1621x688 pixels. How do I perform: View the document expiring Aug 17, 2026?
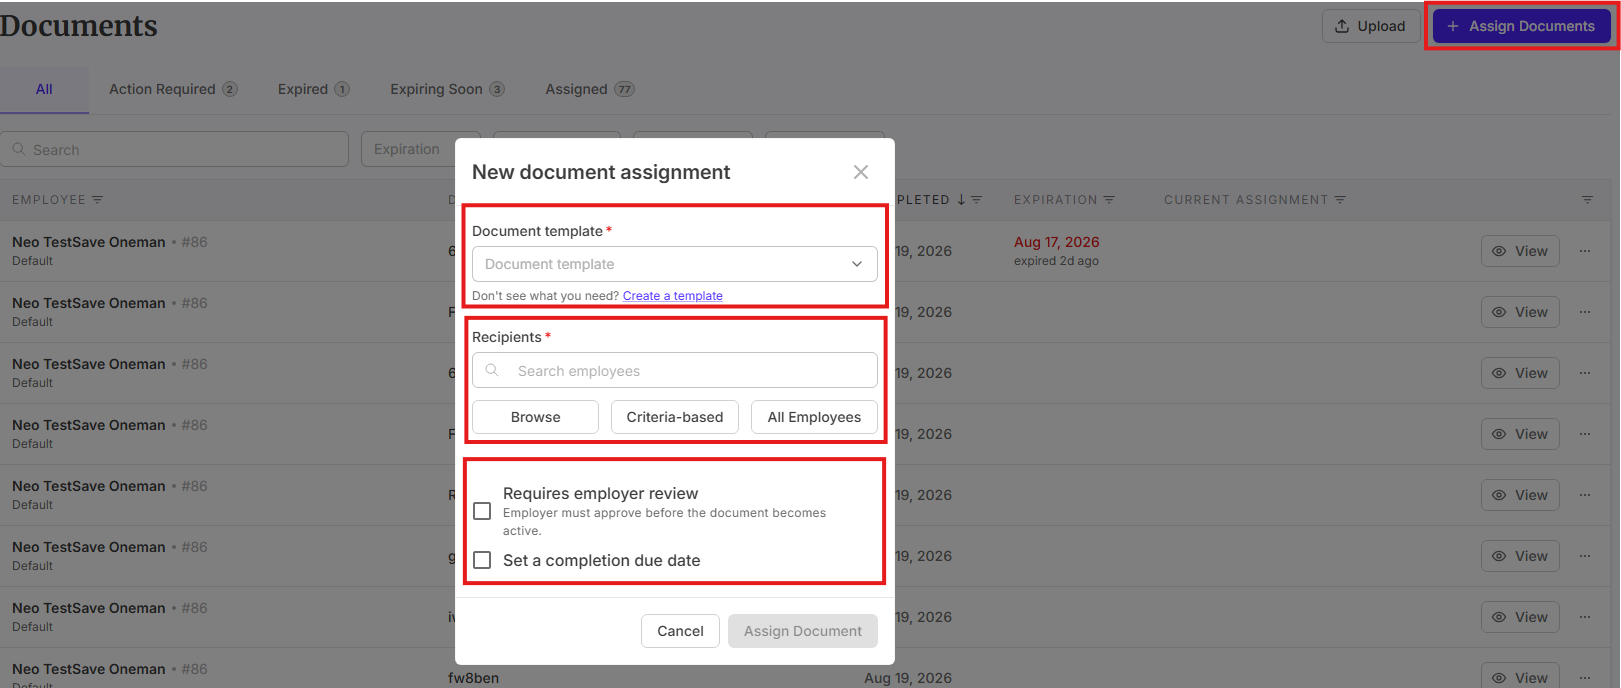click(x=1519, y=251)
